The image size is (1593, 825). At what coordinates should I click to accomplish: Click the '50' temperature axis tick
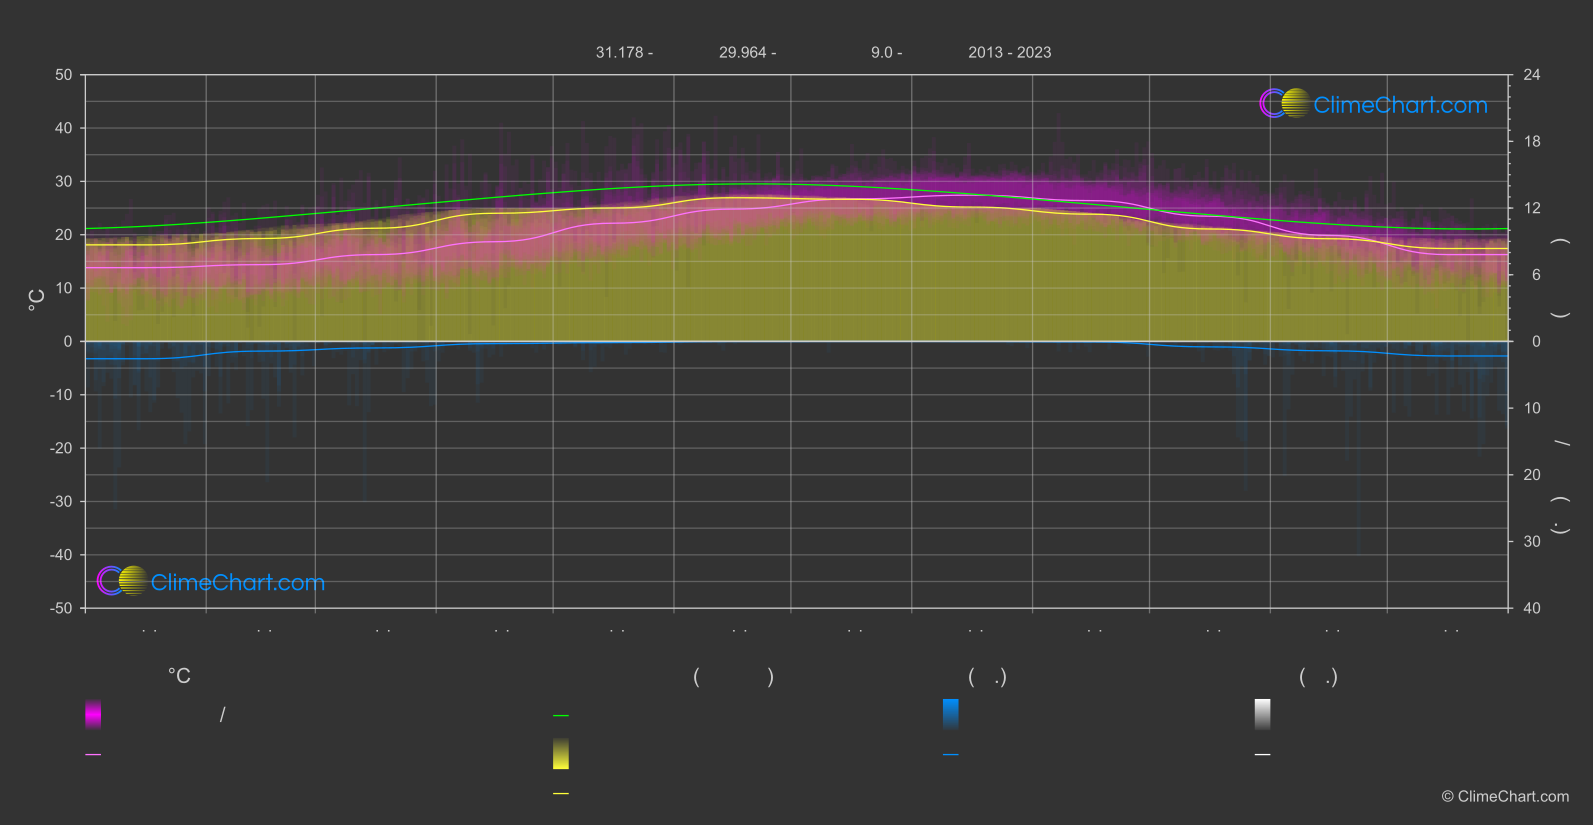(x=64, y=75)
